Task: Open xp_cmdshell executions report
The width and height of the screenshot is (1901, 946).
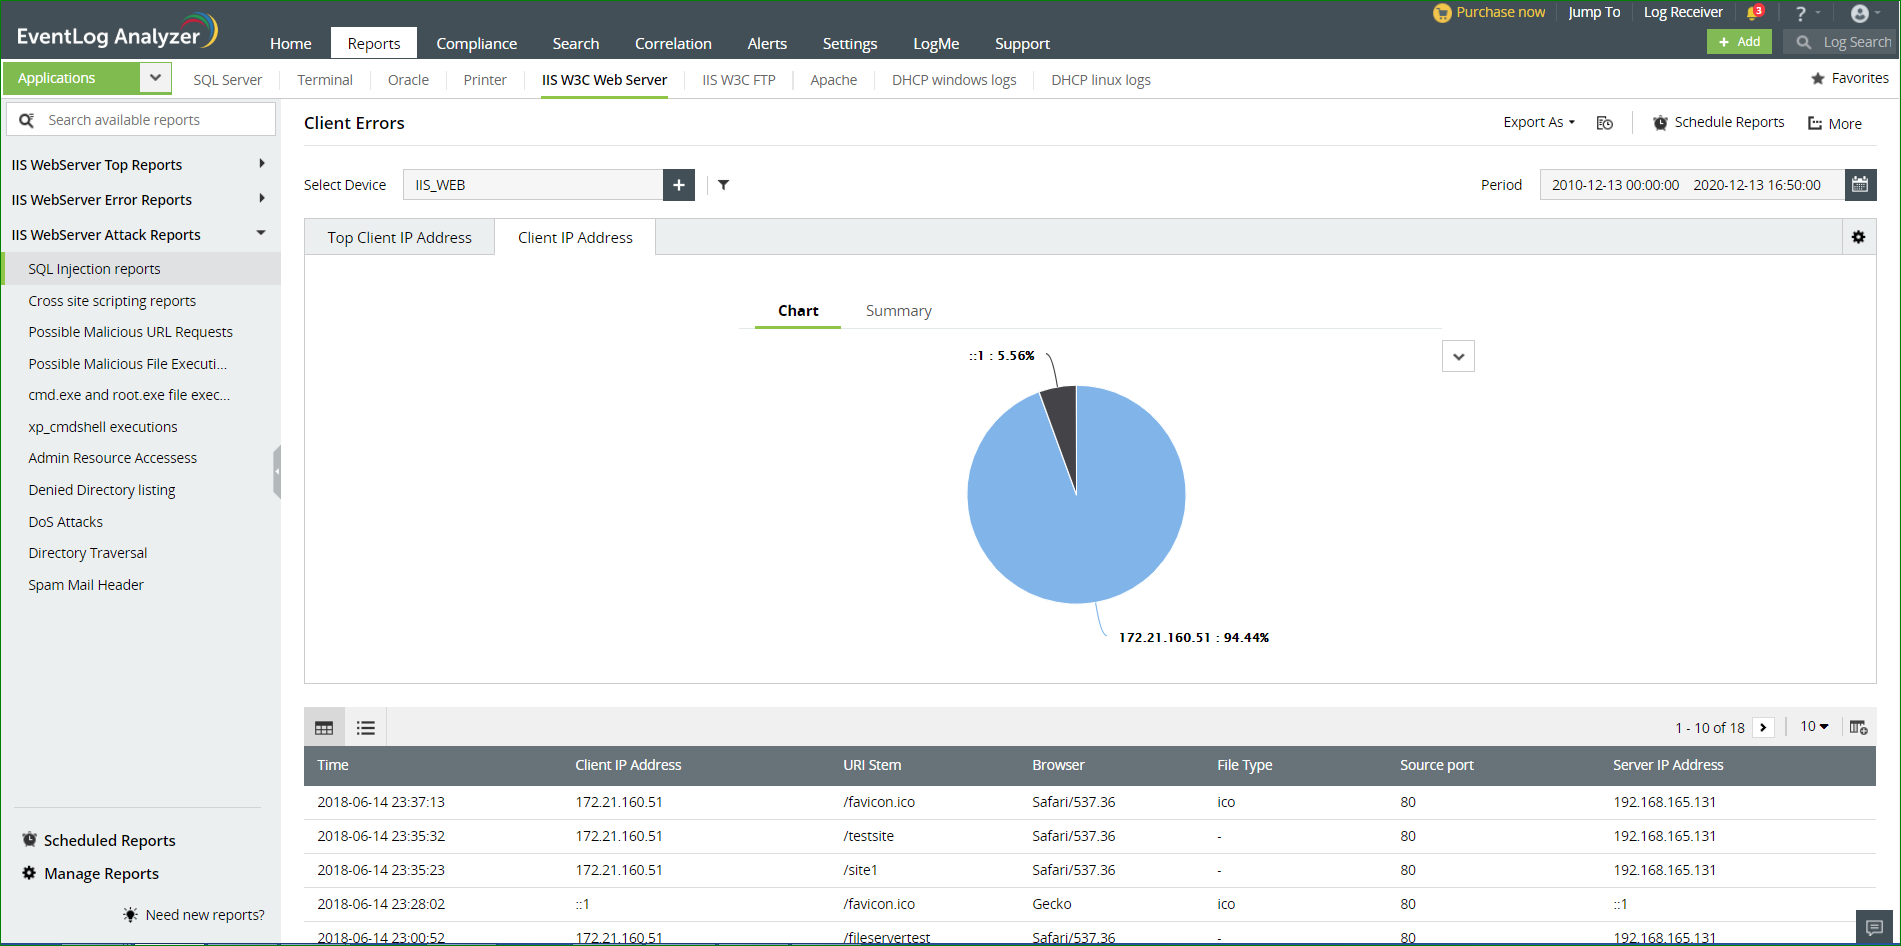Action: [x=103, y=427]
